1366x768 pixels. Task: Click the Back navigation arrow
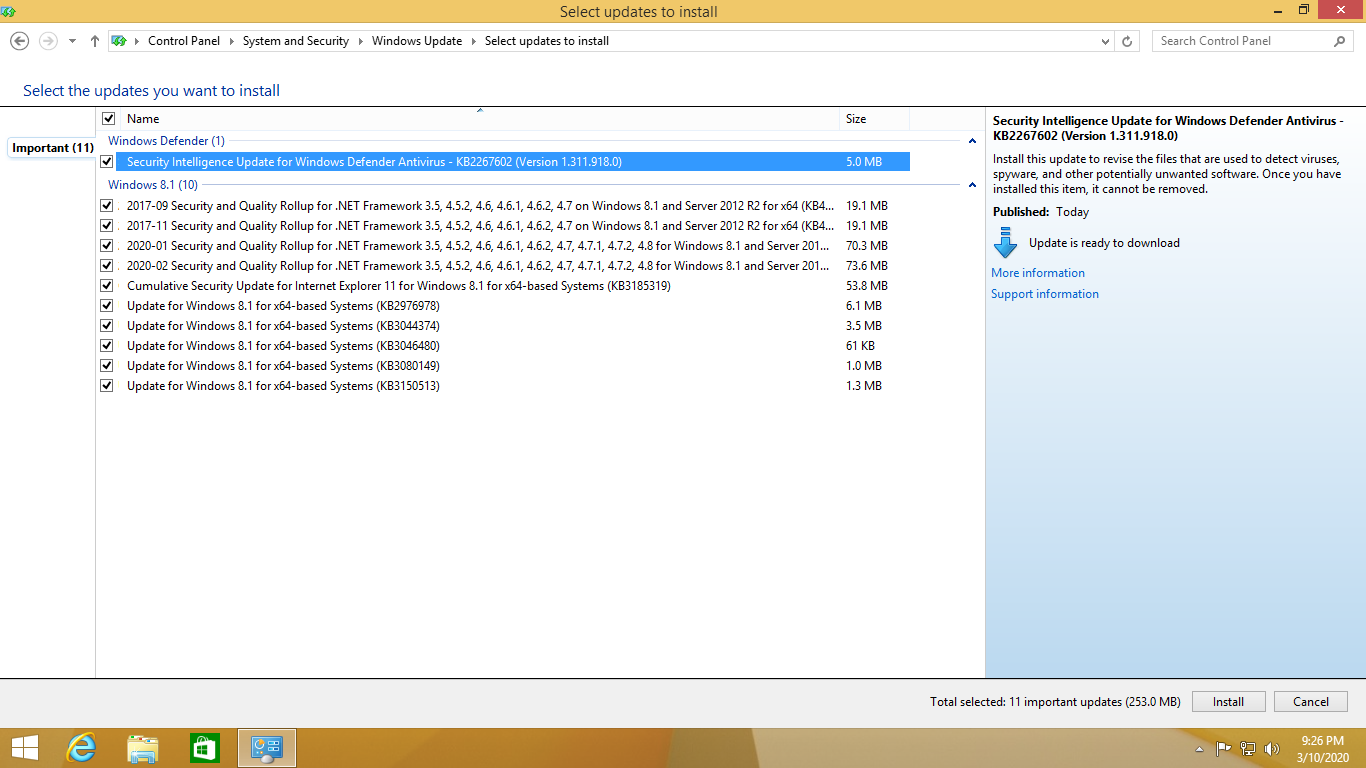19,41
